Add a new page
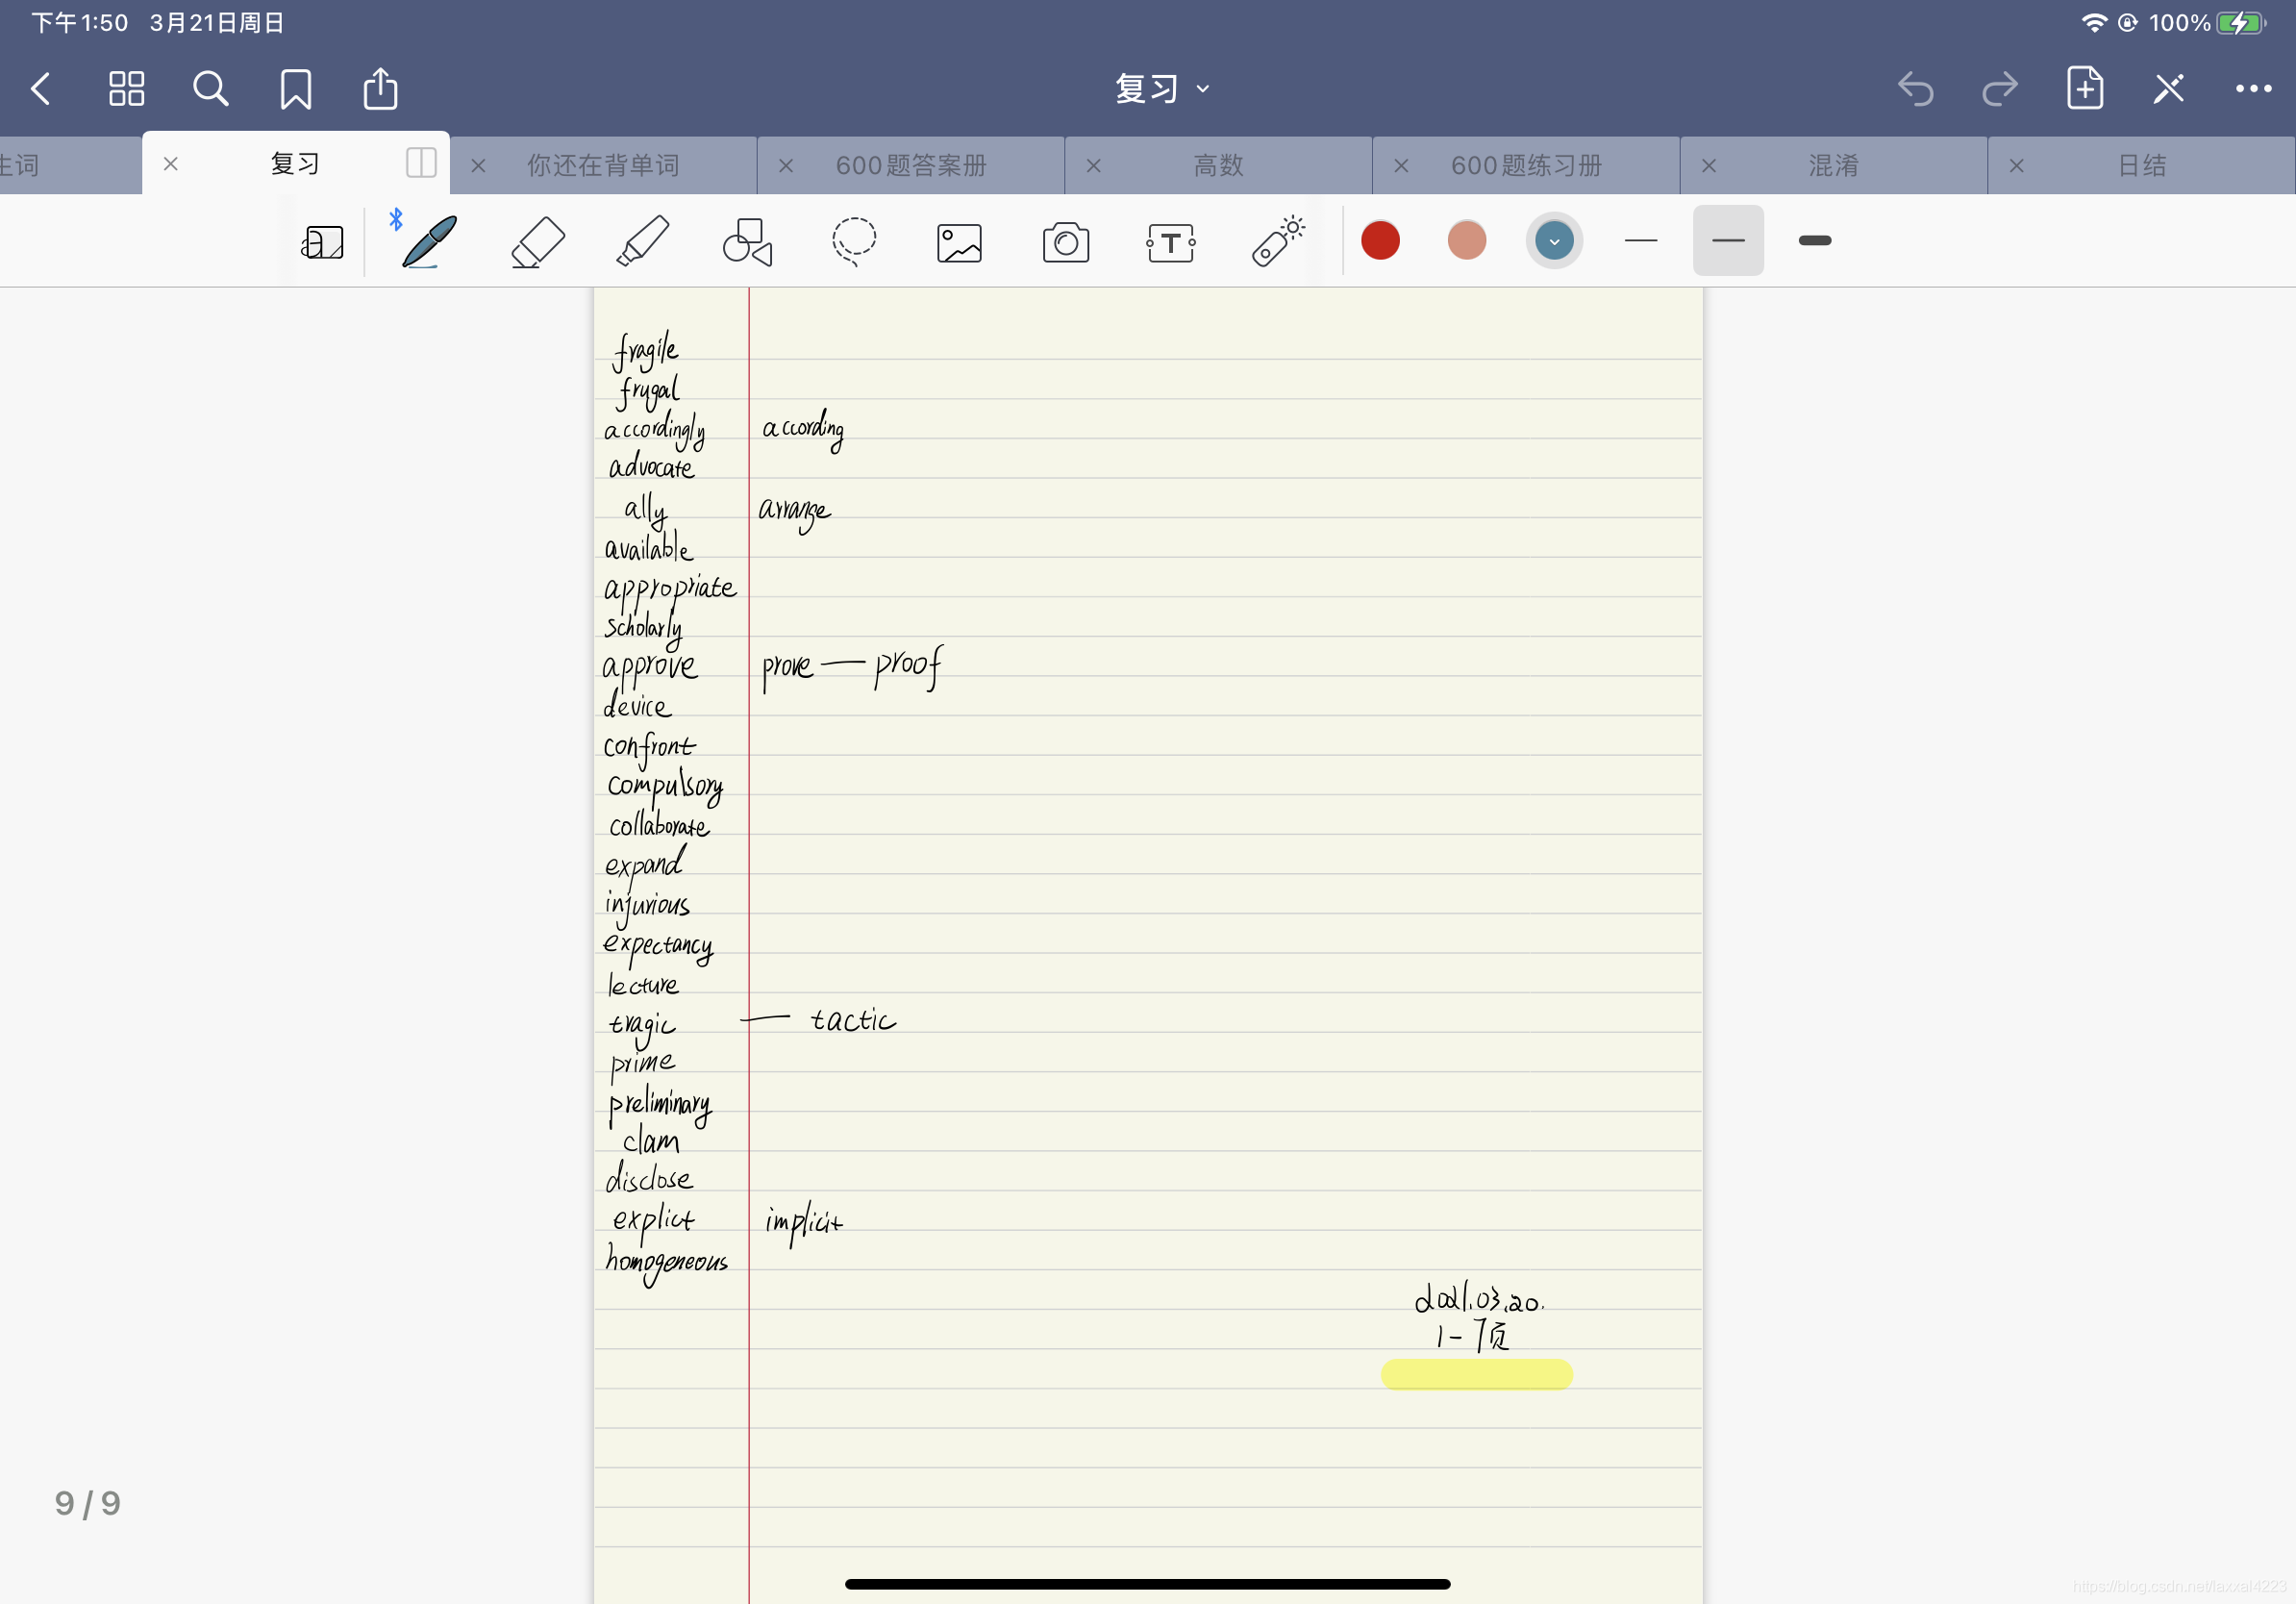 pos(2085,88)
